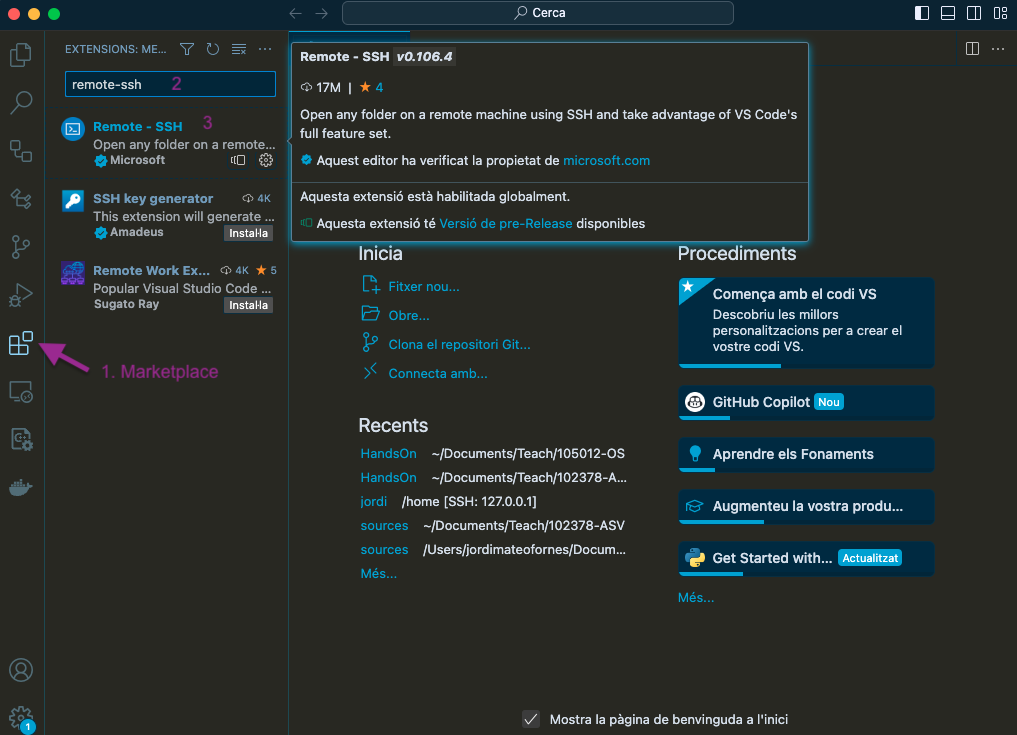Open recent sources in Teach/102378-ASV
Screen dimensions: 1017x735
pyautogui.click(x=385, y=525)
